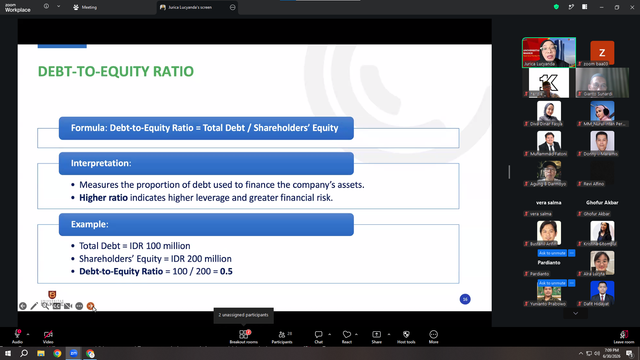Click the gallery panel divider handle
Viewport: 640px width, 360px height.
point(509,172)
